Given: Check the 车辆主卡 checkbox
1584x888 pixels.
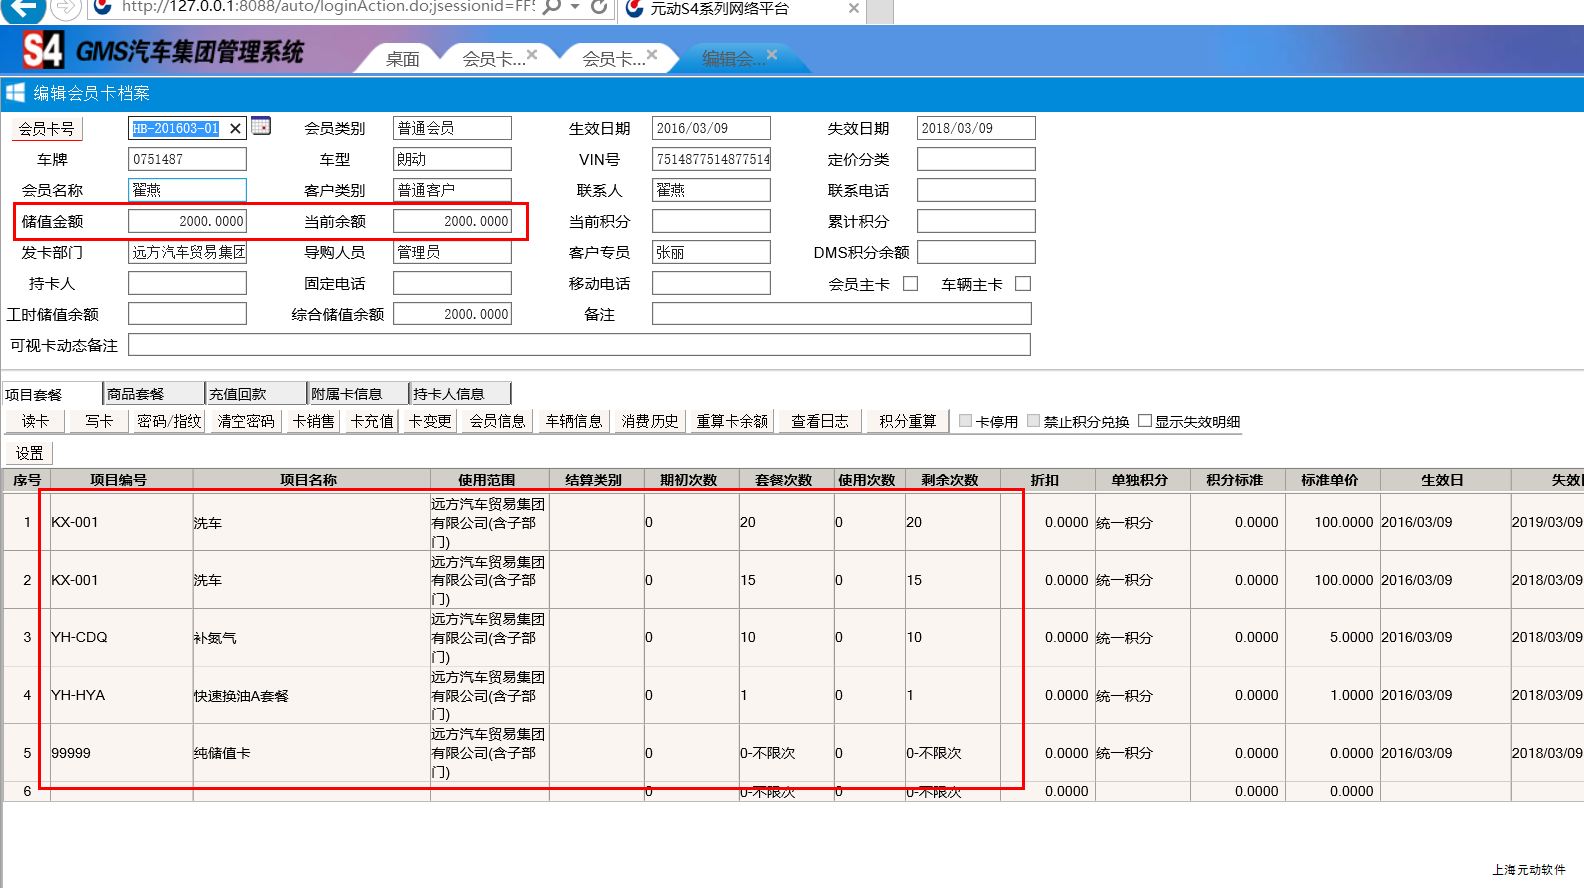Looking at the screenshot, I should pyautogui.click(x=1023, y=284).
